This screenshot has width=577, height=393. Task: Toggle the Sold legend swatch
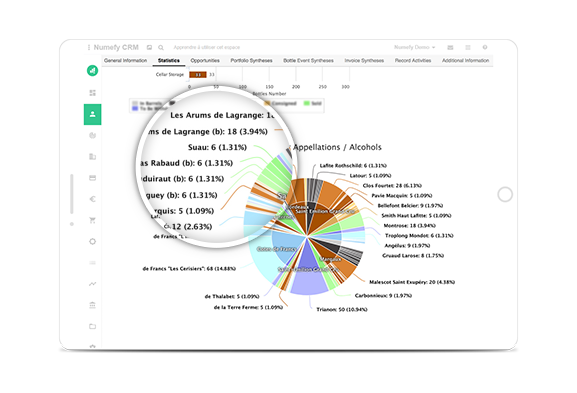pyautogui.click(x=306, y=103)
